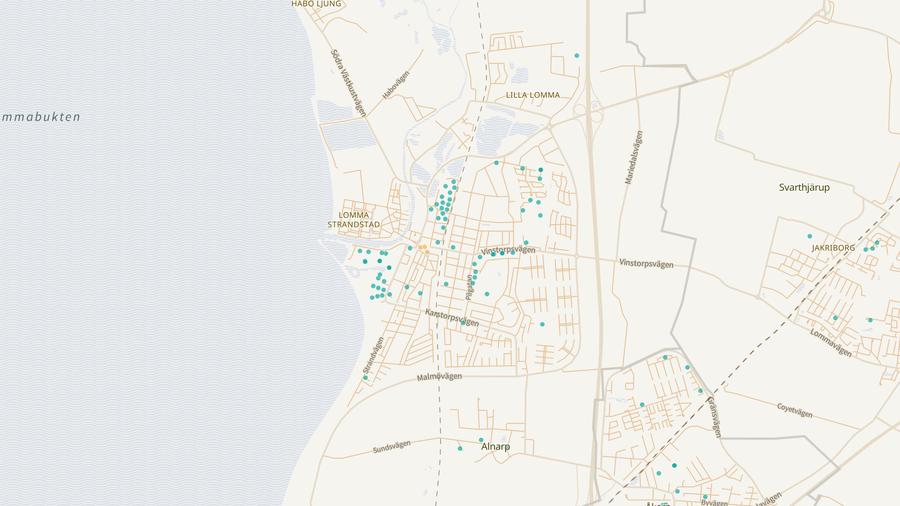
Task: Click the teal marker northeast of Lilla Lomma
Action: pyautogui.click(x=577, y=55)
